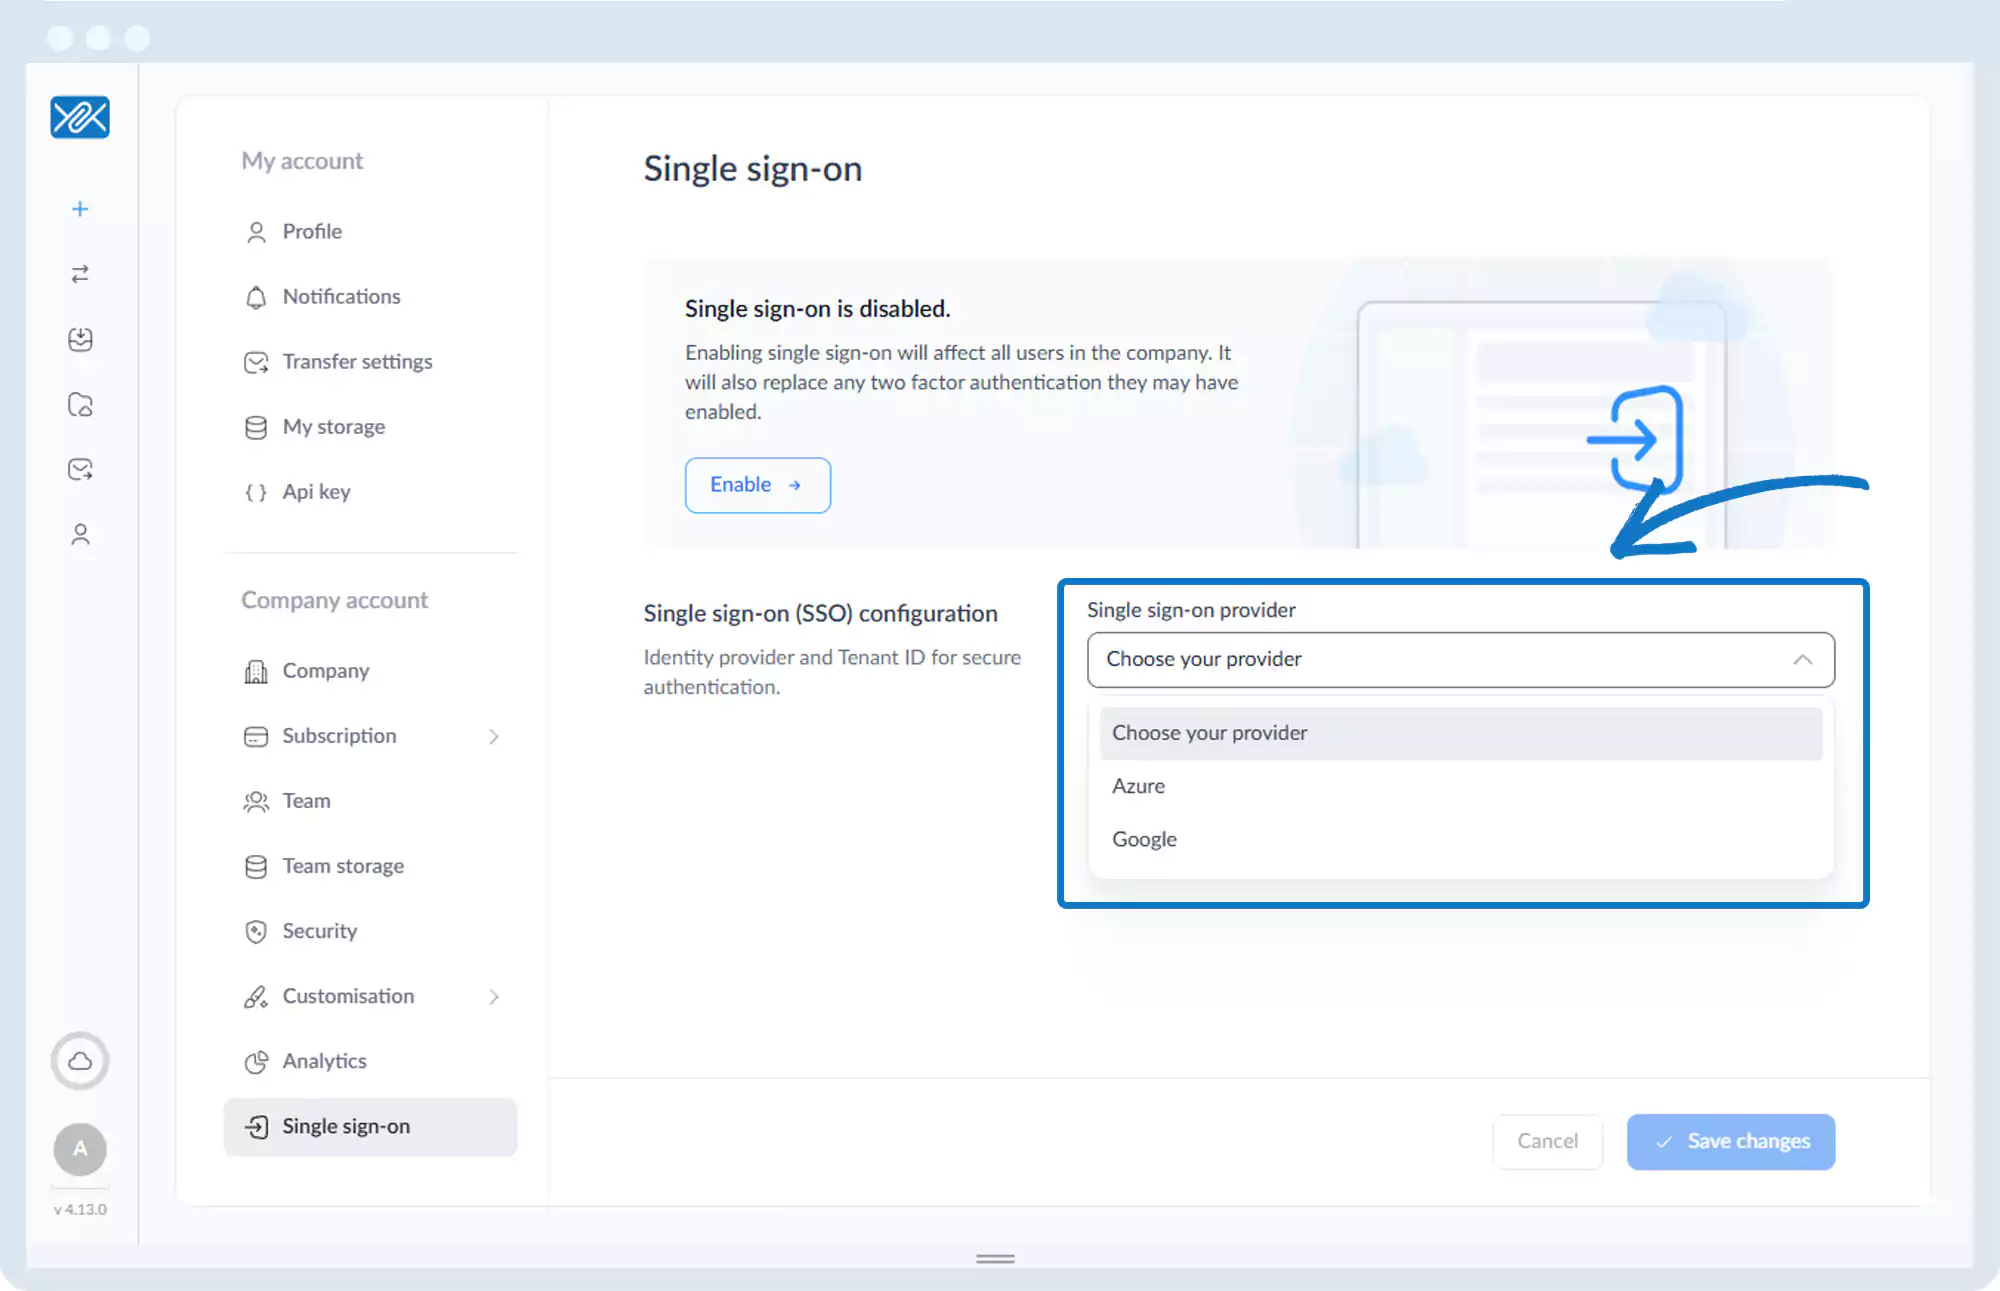Viewport: 2000px width, 1291px height.
Task: Open the user avatar labeled A
Action: click(x=80, y=1149)
